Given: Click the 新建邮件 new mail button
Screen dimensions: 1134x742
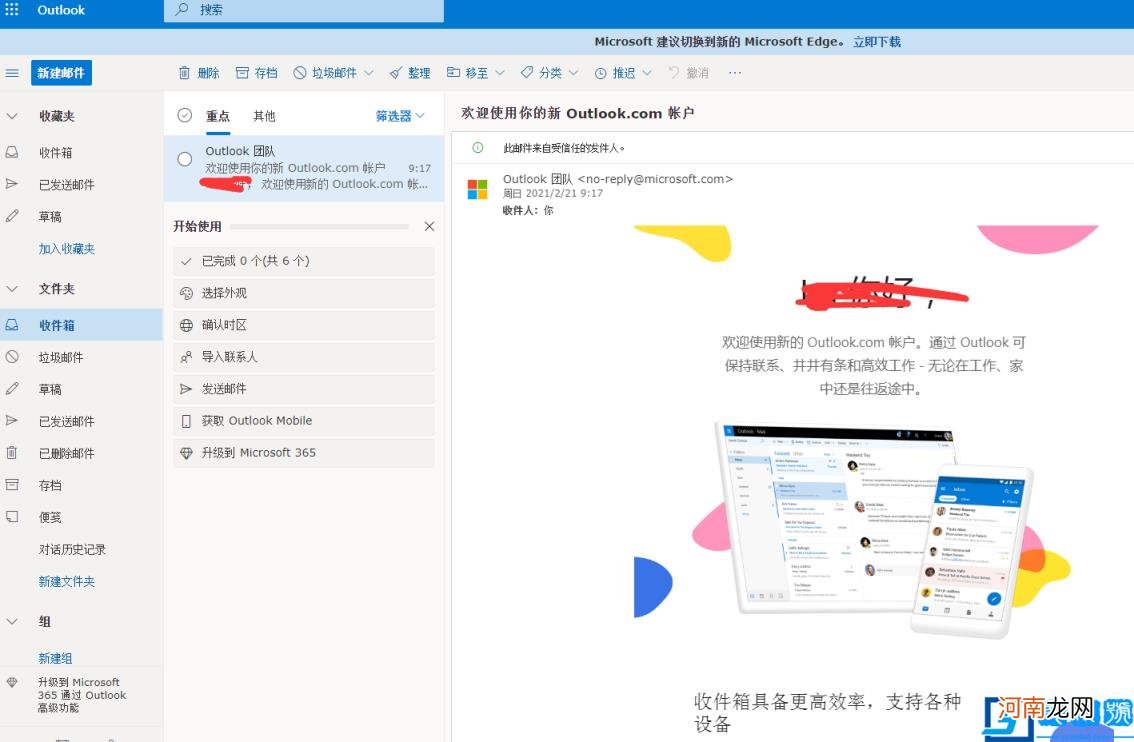Looking at the screenshot, I should tap(61, 72).
